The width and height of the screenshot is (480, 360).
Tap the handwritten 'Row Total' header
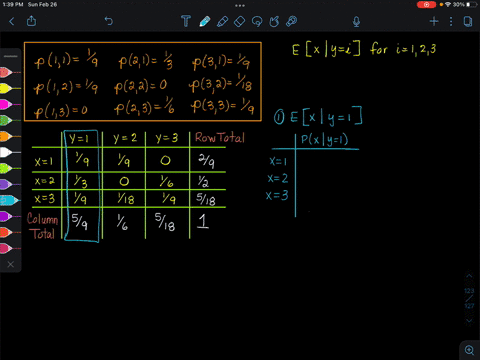[x=220, y=138]
